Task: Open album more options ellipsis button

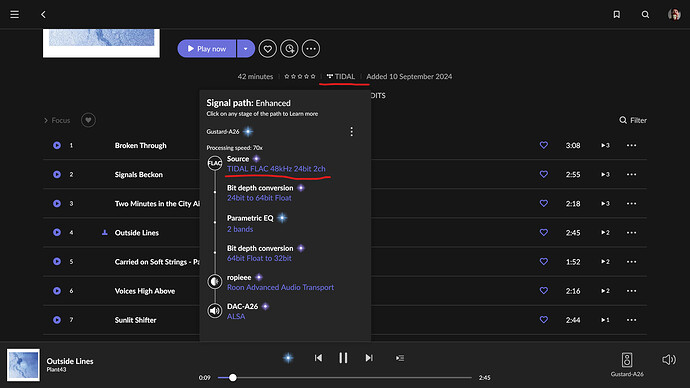Action: coord(311,49)
